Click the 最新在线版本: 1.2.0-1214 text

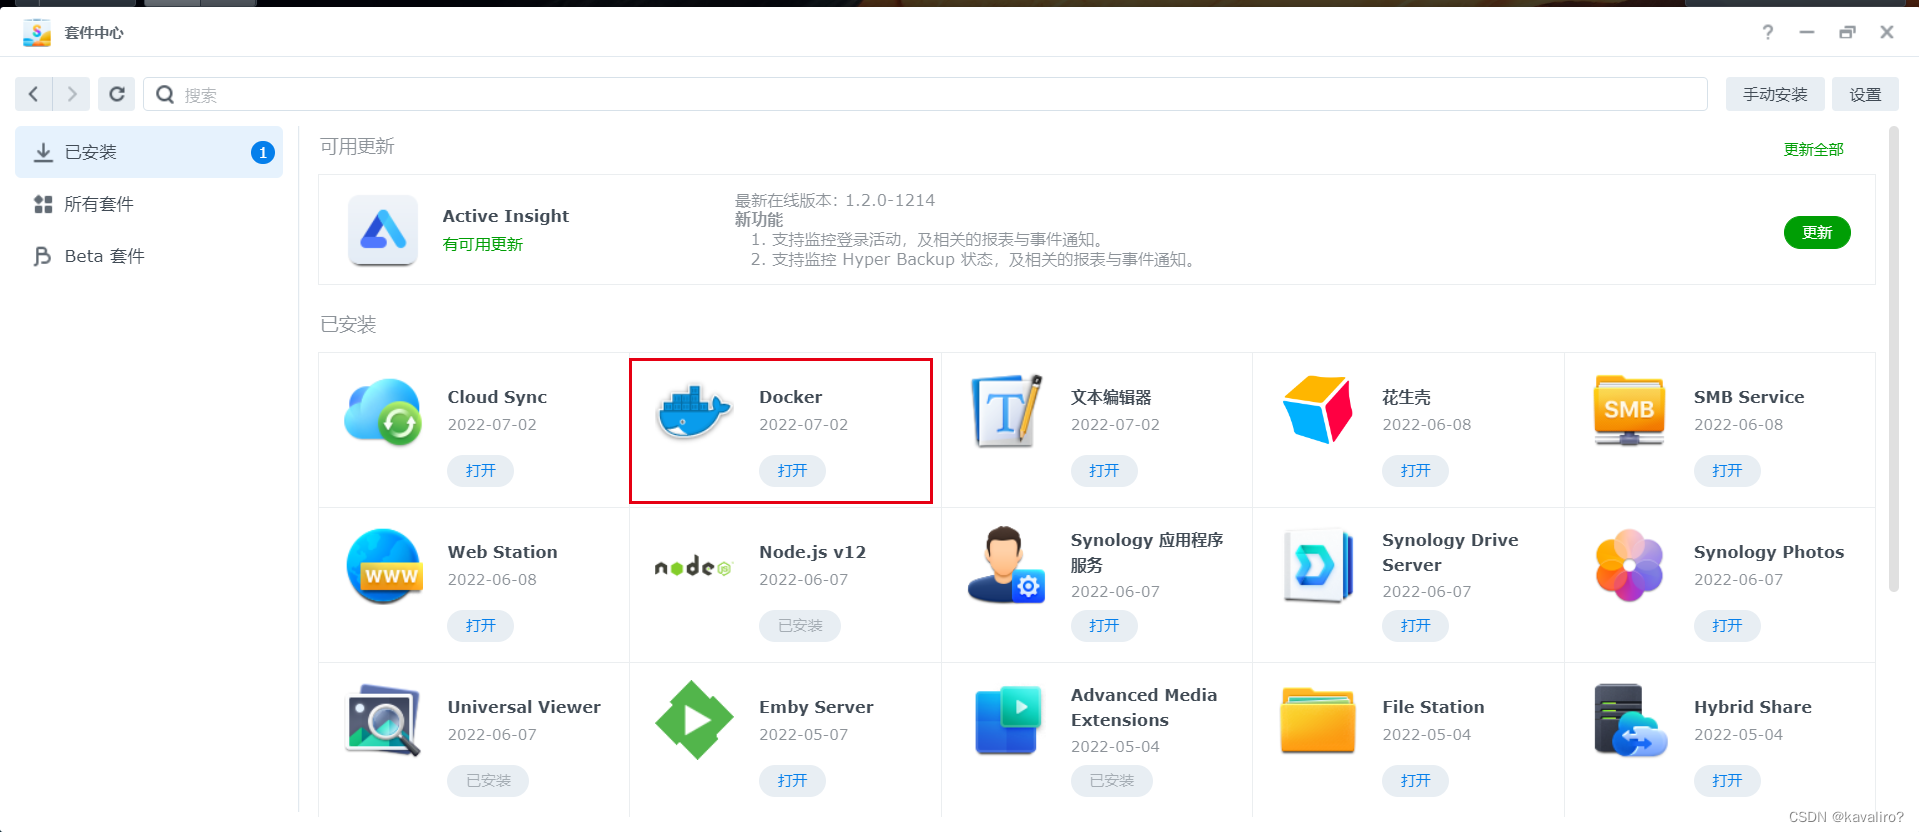(x=835, y=200)
